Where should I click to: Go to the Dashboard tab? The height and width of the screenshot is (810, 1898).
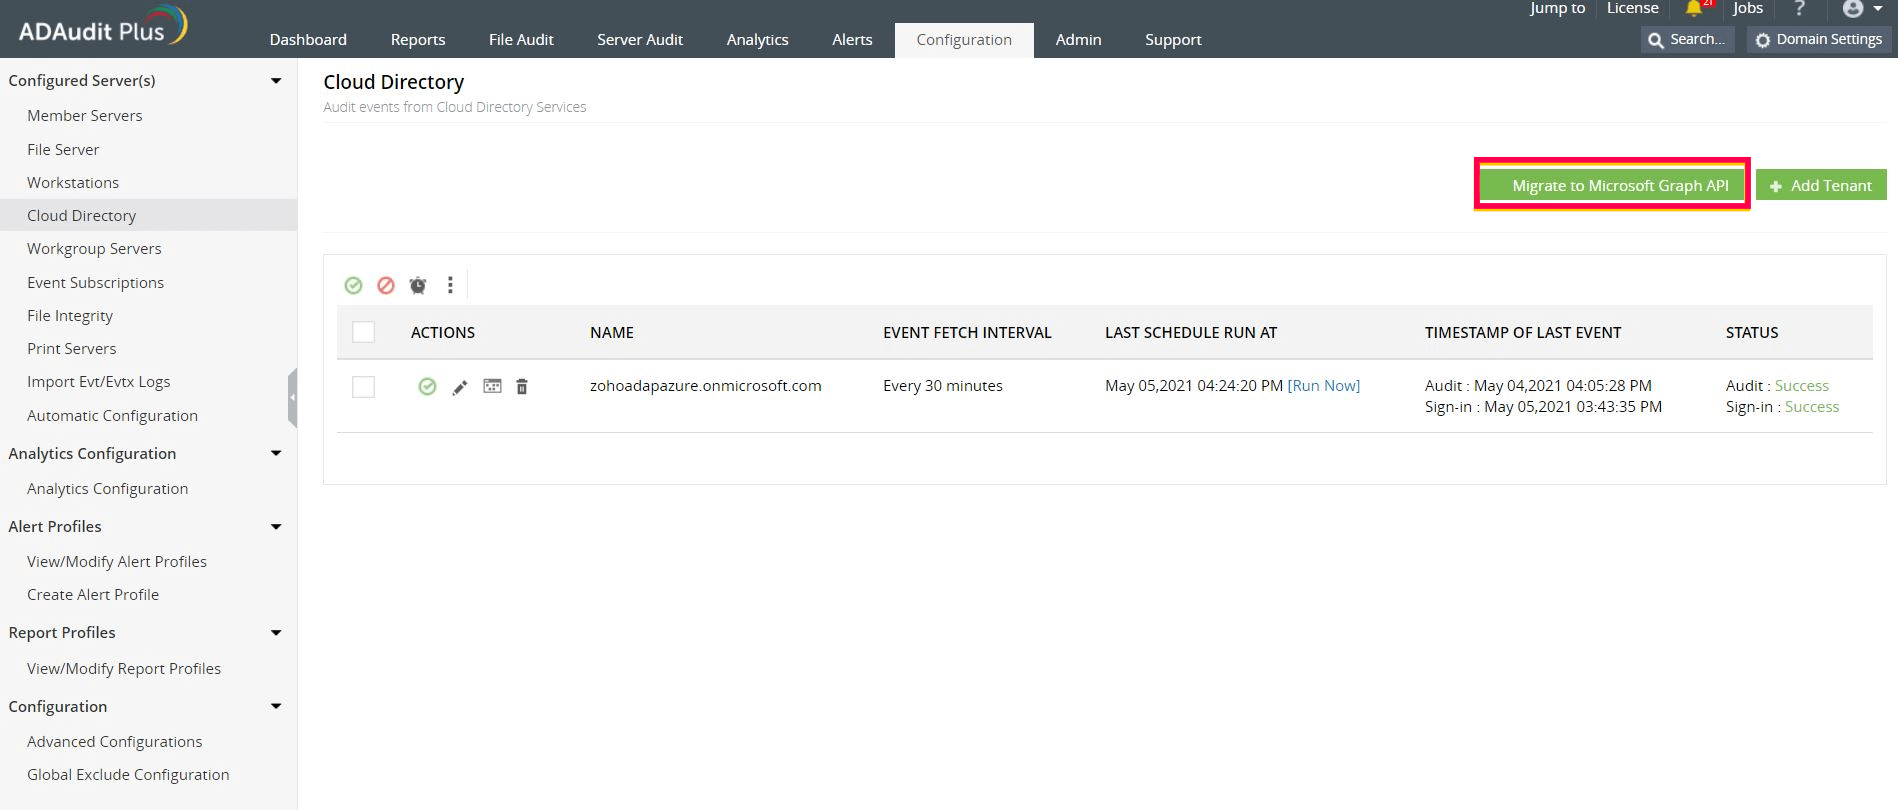[x=308, y=40]
